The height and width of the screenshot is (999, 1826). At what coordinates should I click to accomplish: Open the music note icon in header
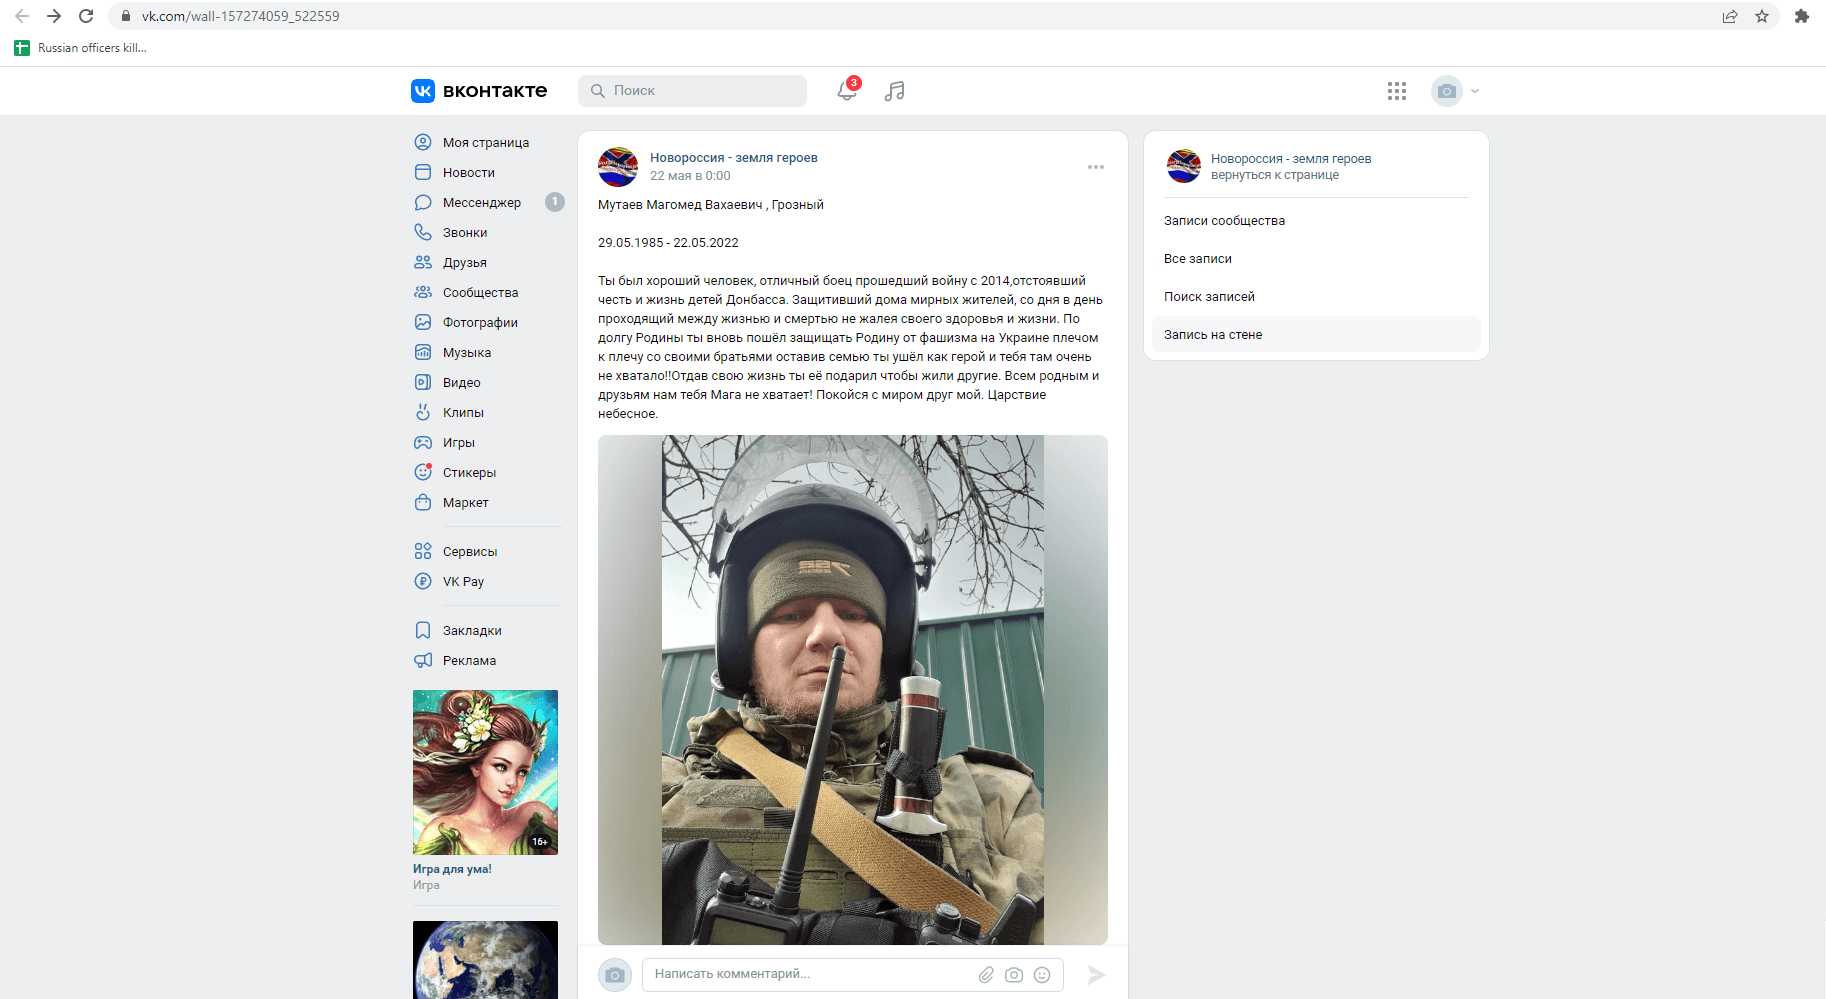(895, 91)
